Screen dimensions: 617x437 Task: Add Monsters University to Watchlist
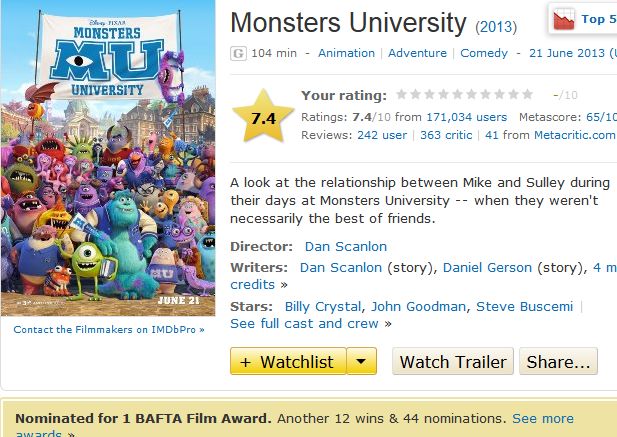[x=289, y=361]
